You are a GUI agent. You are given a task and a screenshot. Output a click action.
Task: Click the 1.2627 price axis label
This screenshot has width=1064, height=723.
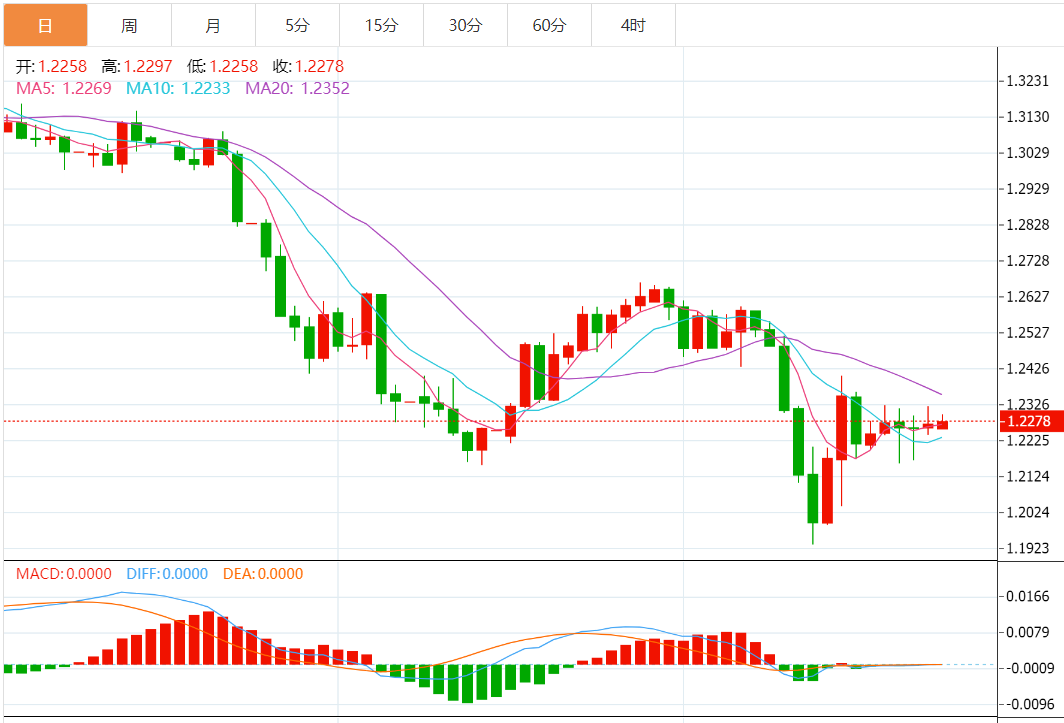click(x=1027, y=297)
